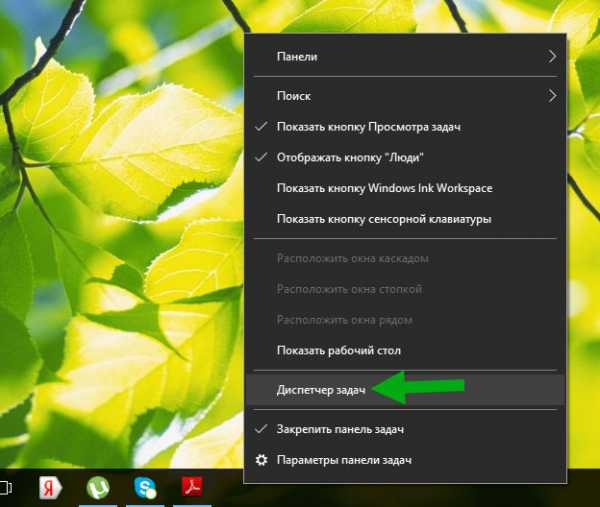Open uTorrent from the taskbar

(x=98, y=488)
